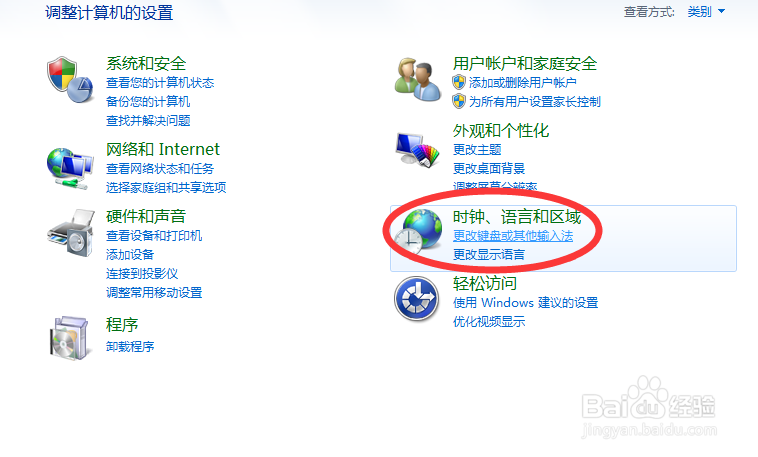Open 连接到投影仪 link
This screenshot has height=457, width=758.
[142, 274]
